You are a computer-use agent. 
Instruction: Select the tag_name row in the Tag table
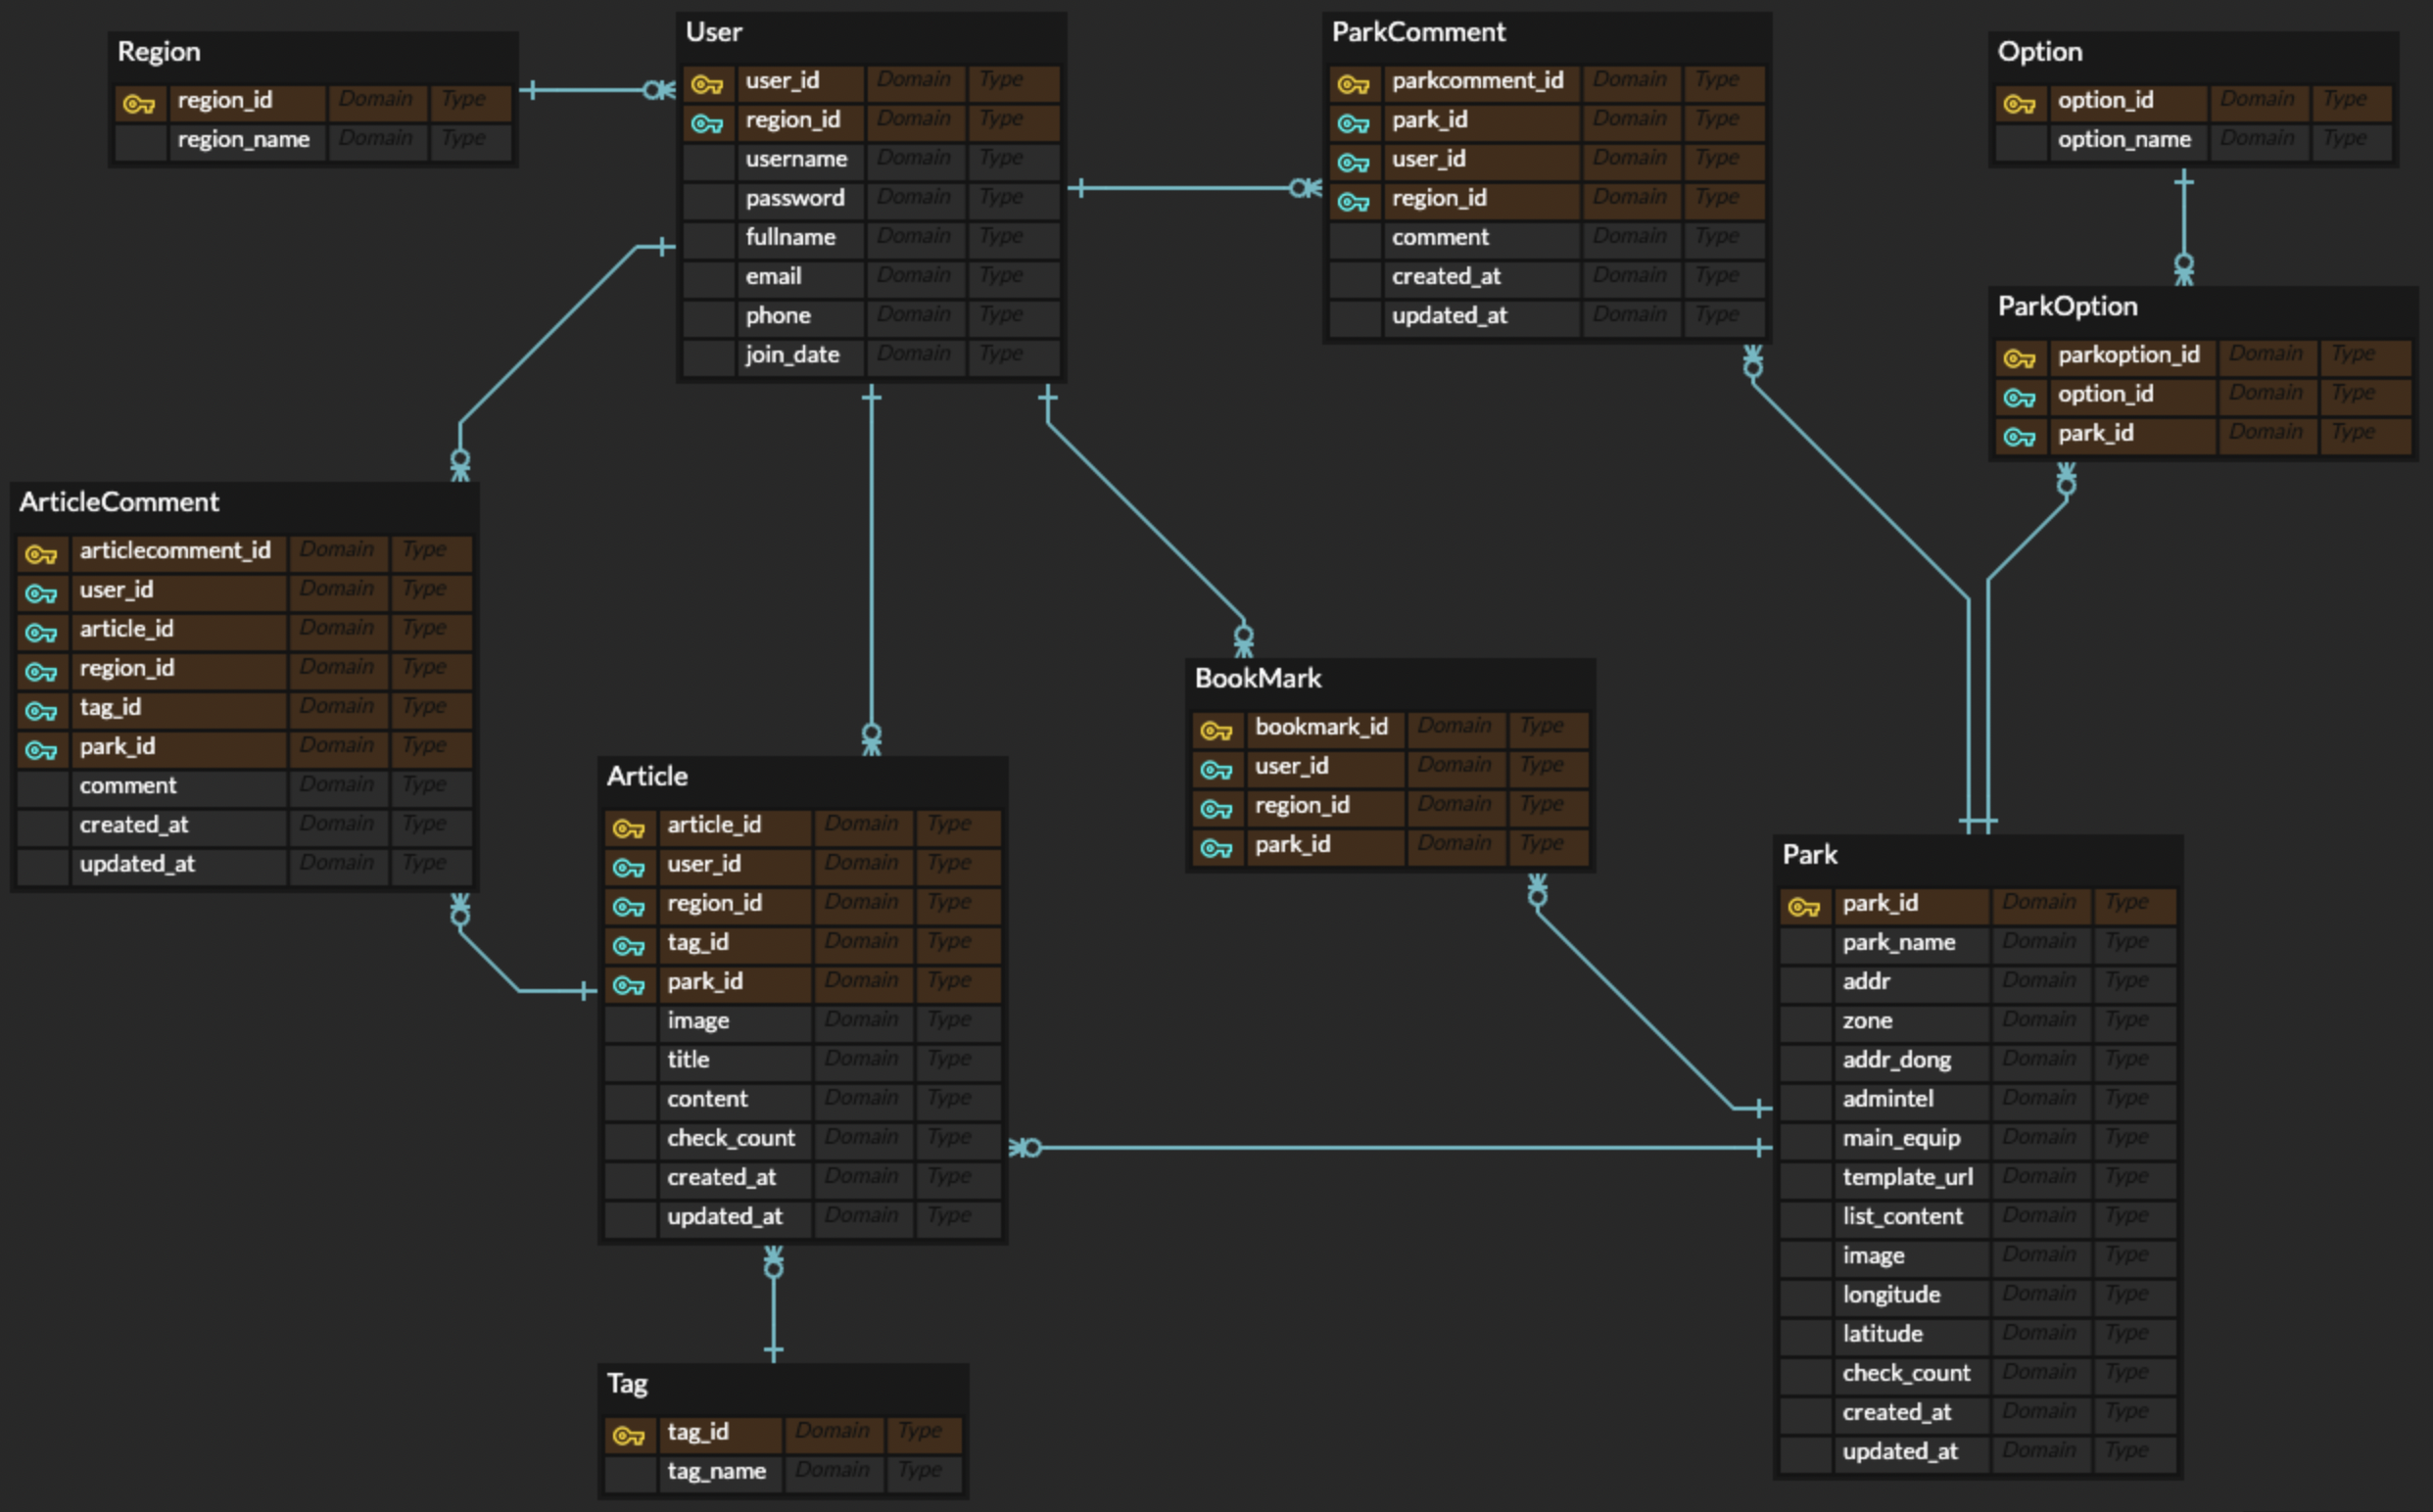point(718,1471)
